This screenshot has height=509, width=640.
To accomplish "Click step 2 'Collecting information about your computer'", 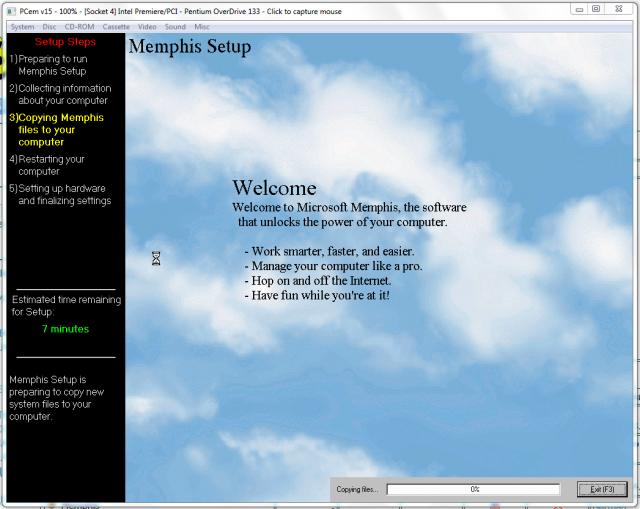I will (60, 94).
